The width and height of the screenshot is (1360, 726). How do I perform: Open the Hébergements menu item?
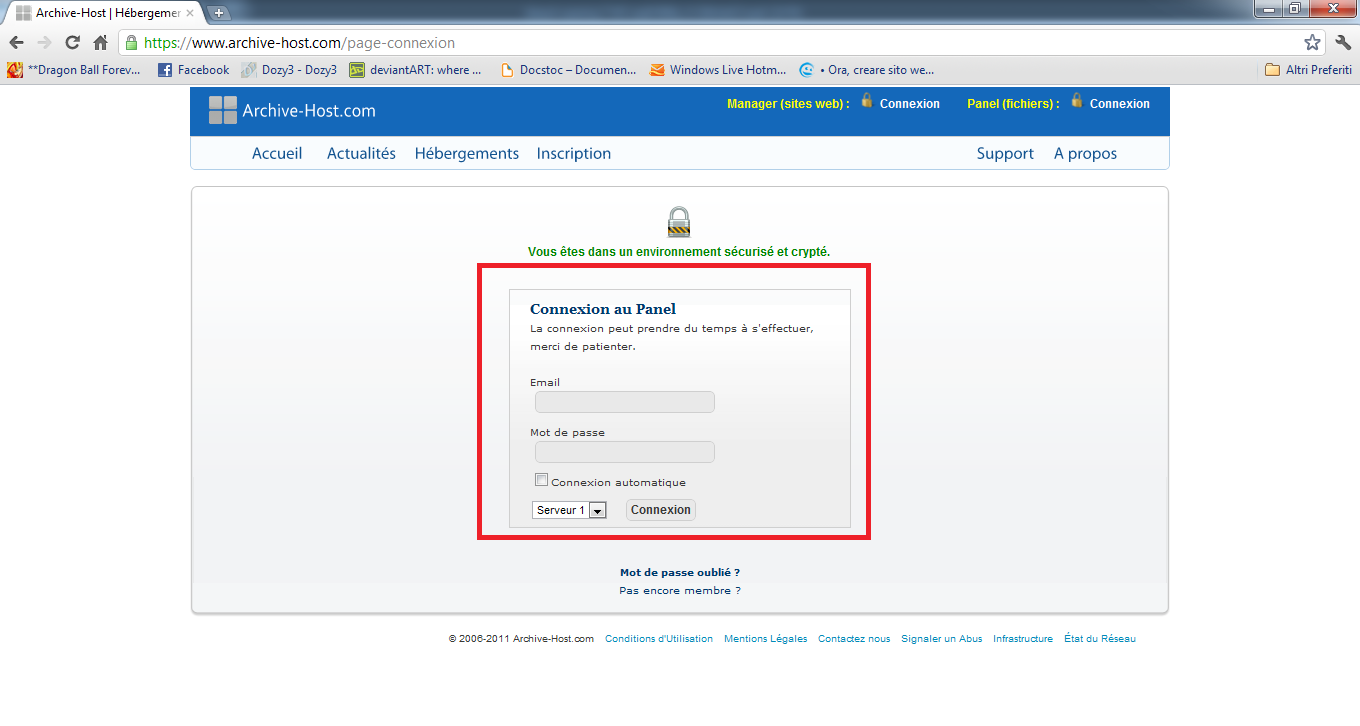tap(467, 153)
